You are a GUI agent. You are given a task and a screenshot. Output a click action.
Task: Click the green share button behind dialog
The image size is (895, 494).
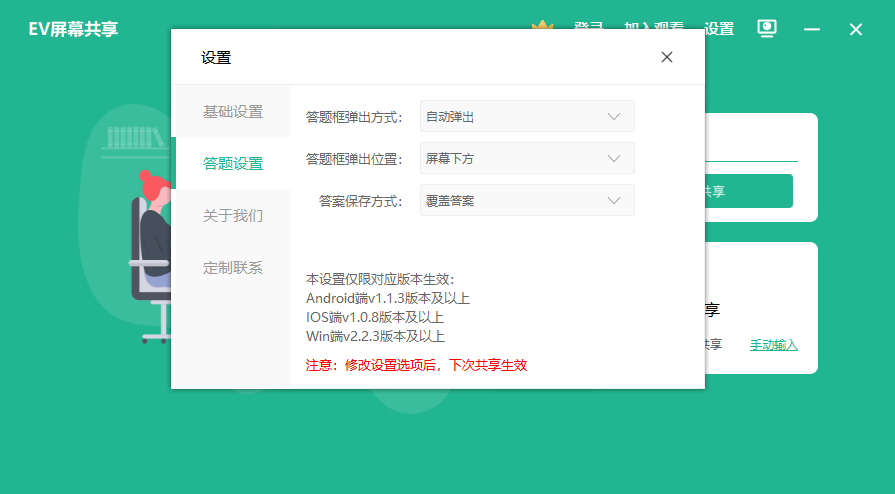748,191
